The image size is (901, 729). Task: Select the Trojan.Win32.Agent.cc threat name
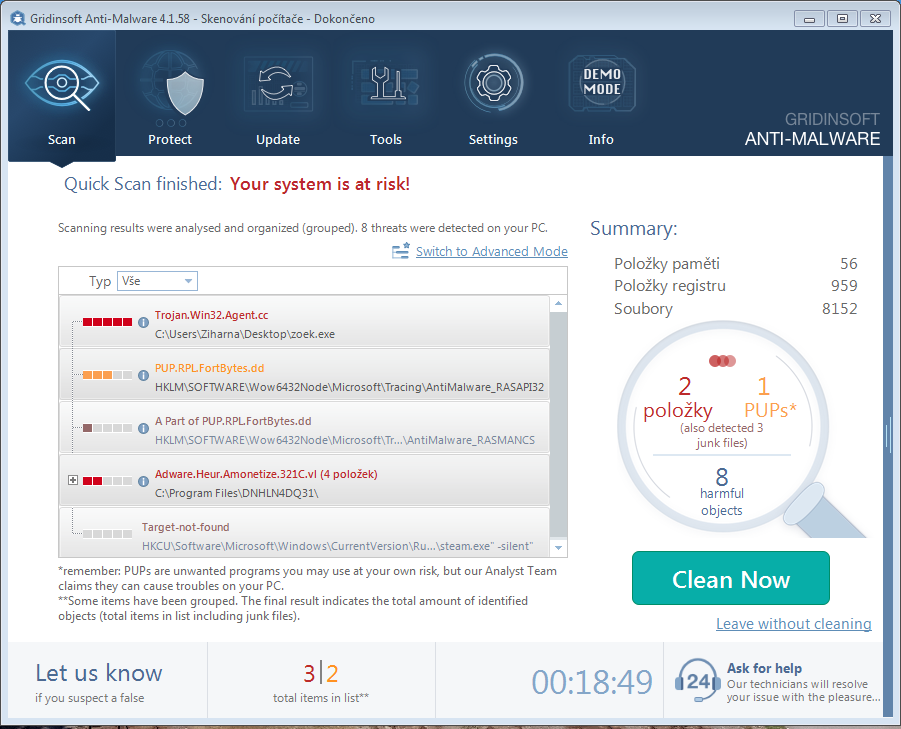[x=211, y=315]
